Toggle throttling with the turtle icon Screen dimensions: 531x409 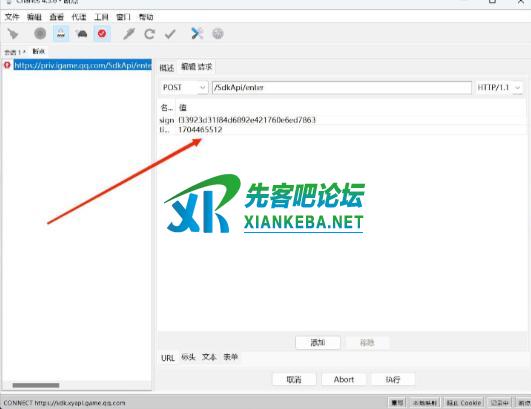click(x=81, y=34)
